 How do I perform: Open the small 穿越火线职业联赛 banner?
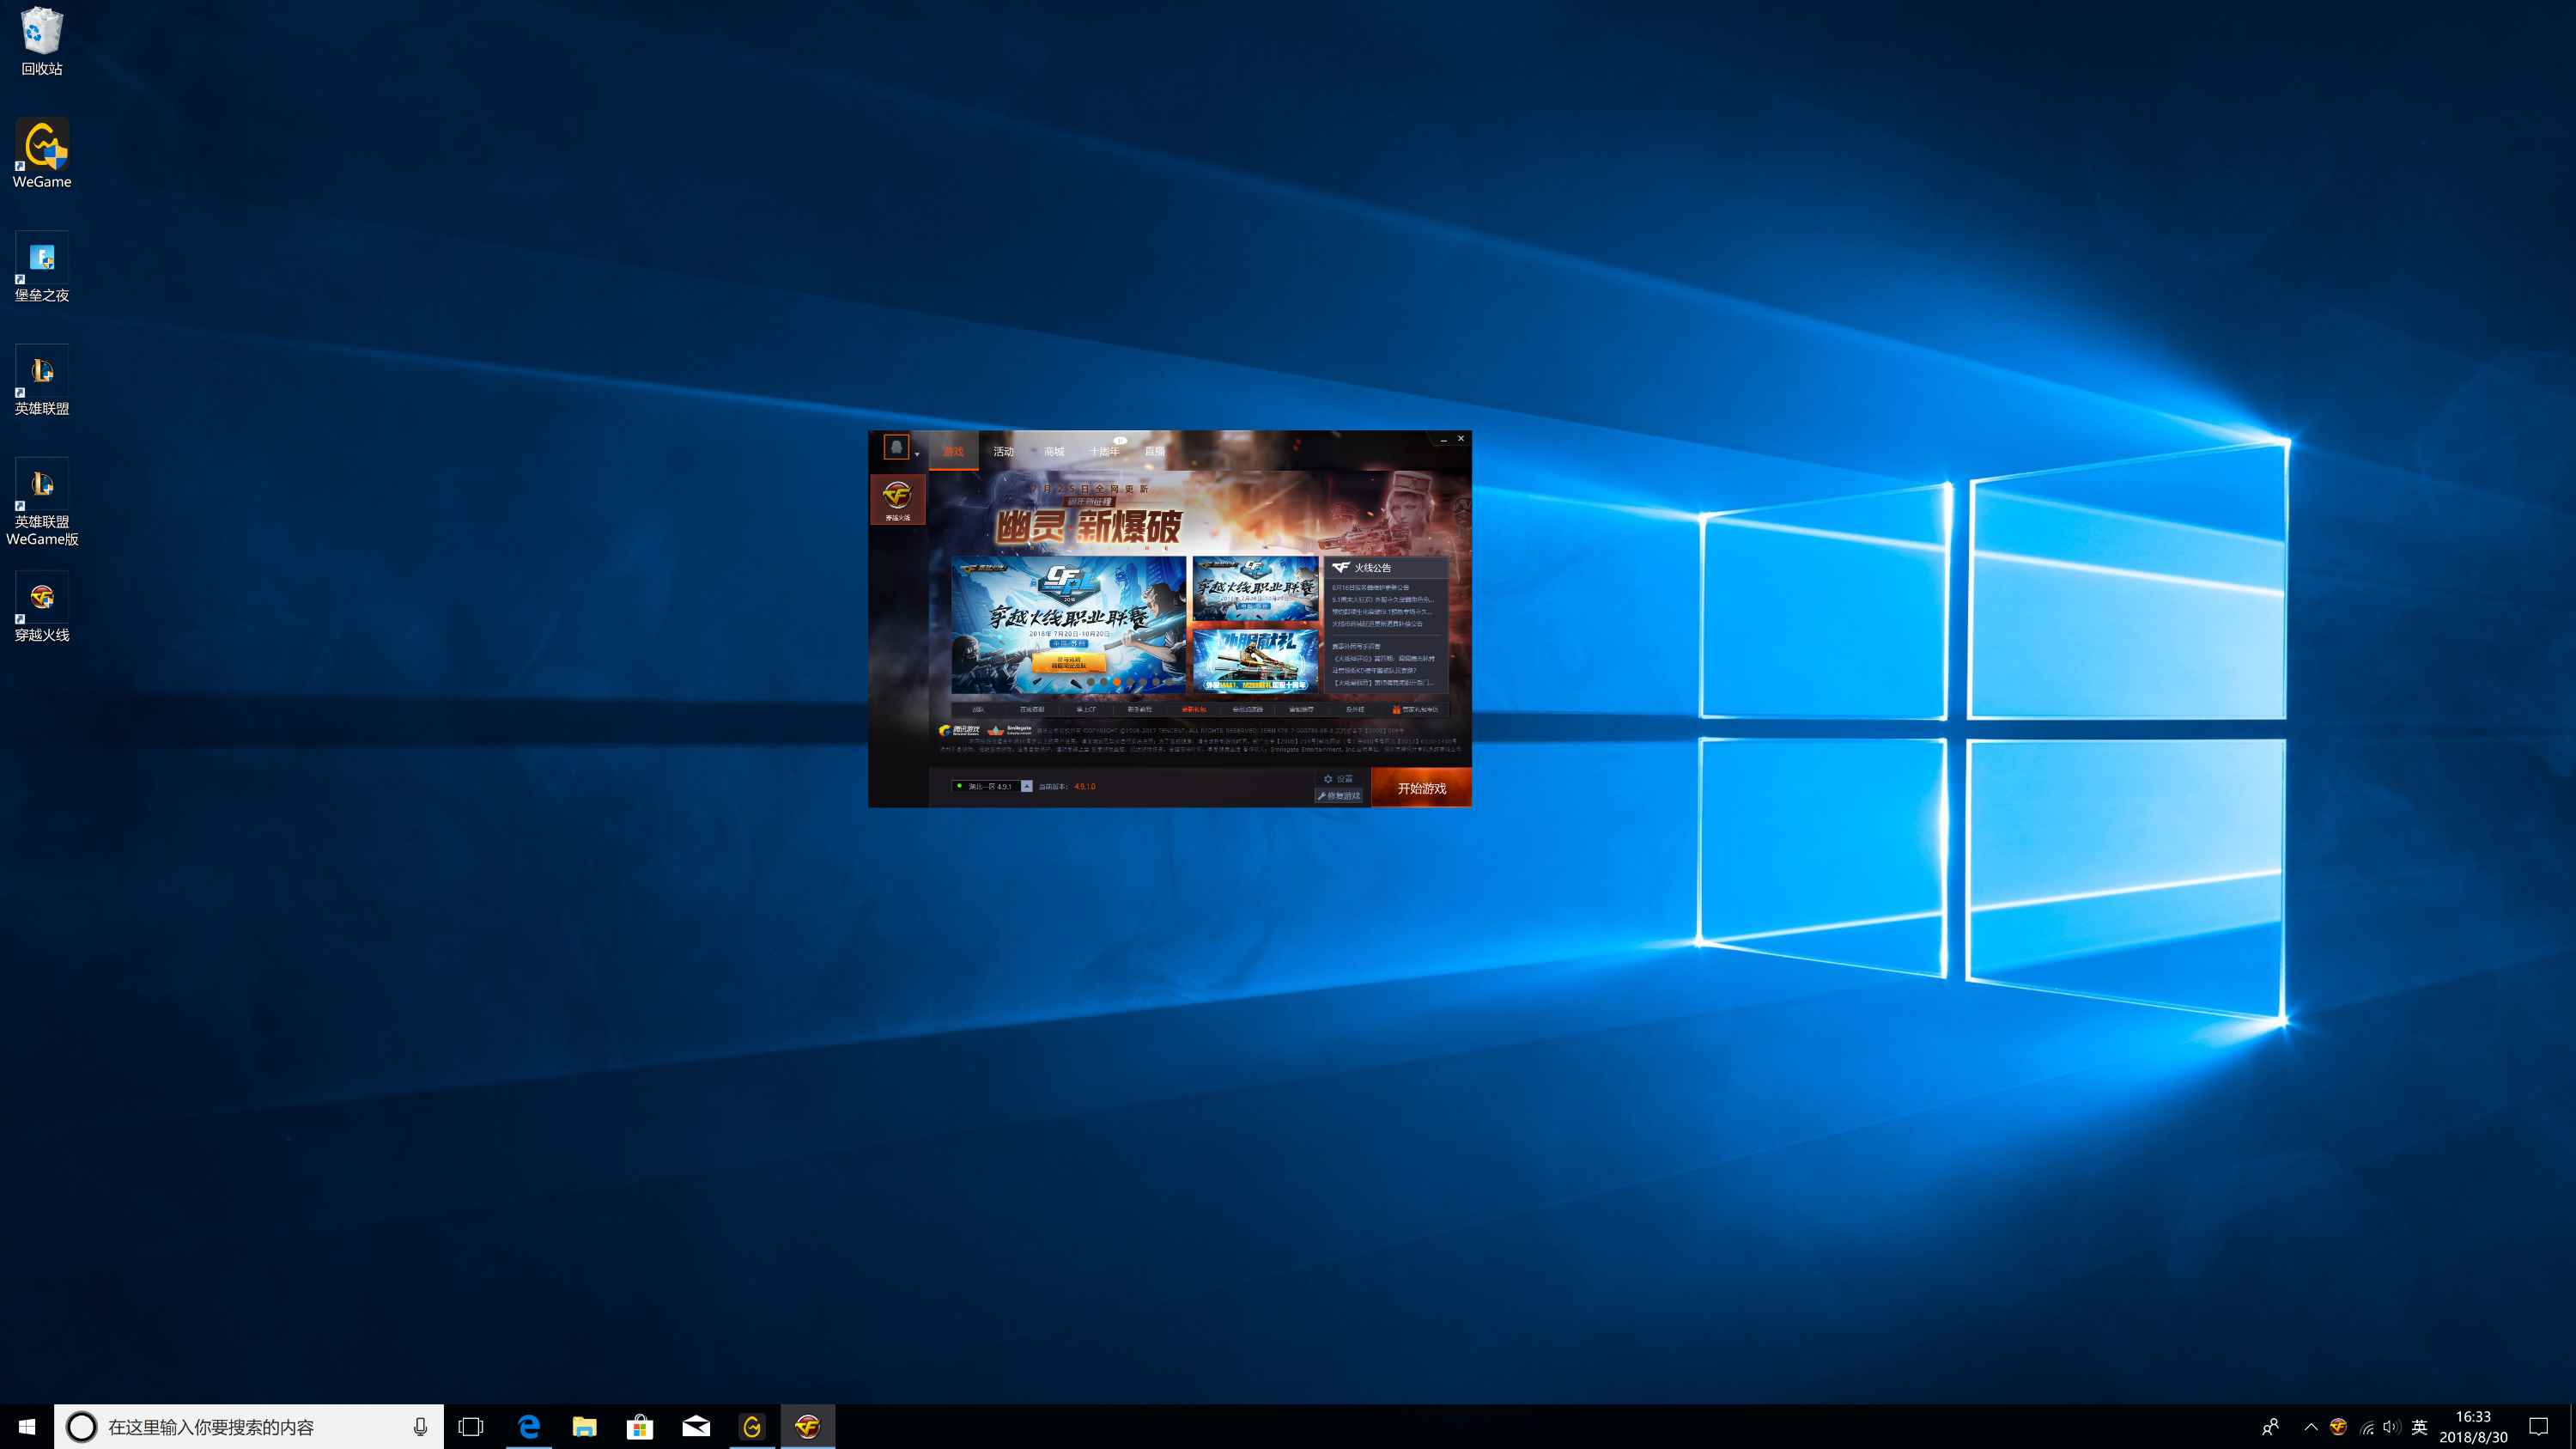coord(1256,589)
